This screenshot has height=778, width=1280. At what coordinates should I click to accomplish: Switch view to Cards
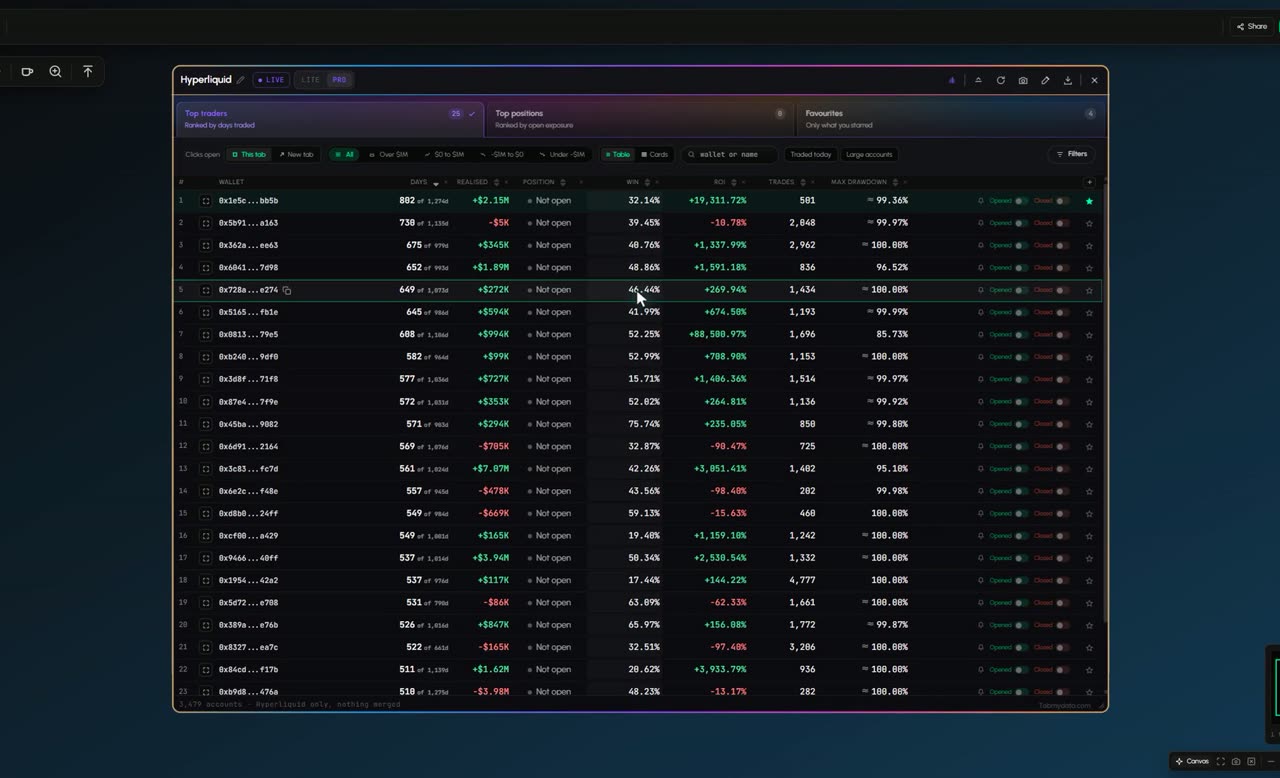[x=654, y=155]
